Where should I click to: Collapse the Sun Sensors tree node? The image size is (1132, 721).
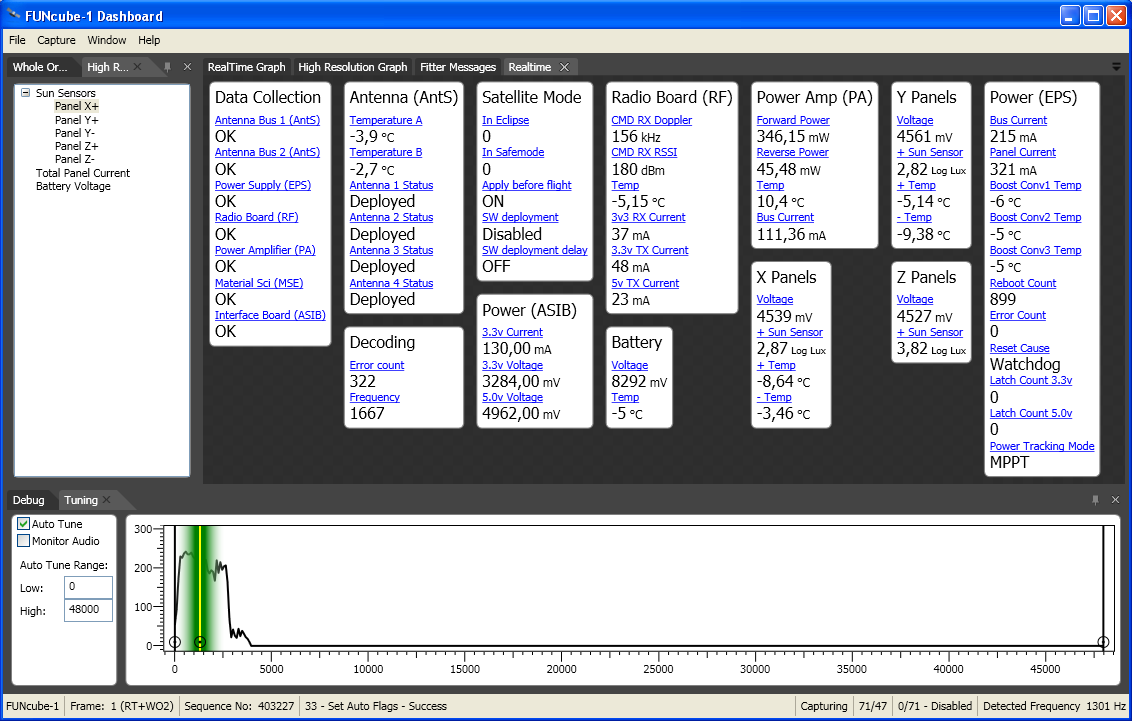click(25, 93)
